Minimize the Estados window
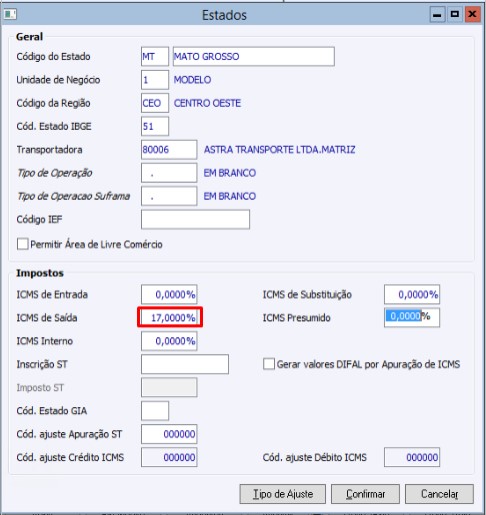The image size is (486, 515). tap(437, 15)
